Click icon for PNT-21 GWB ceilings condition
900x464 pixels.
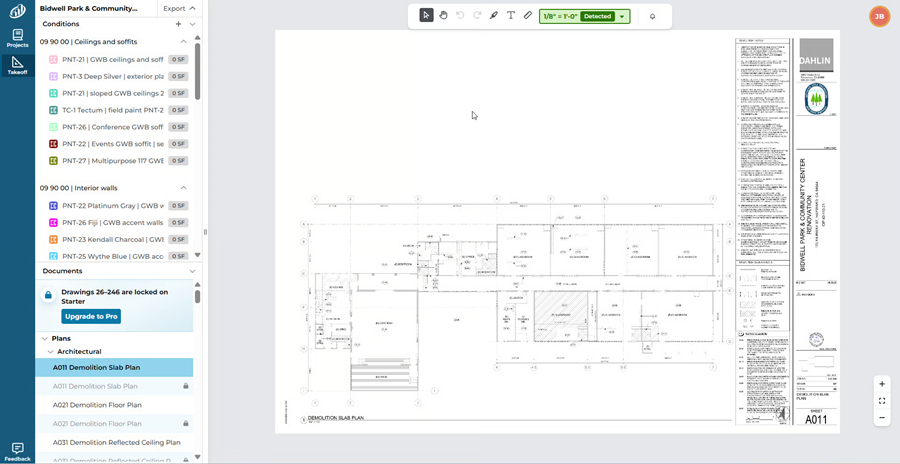tap(53, 59)
